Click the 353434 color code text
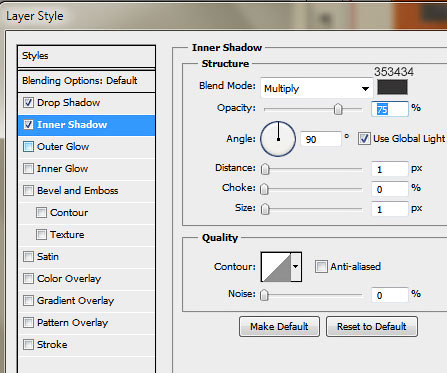The height and width of the screenshot is (373, 447). point(394,72)
